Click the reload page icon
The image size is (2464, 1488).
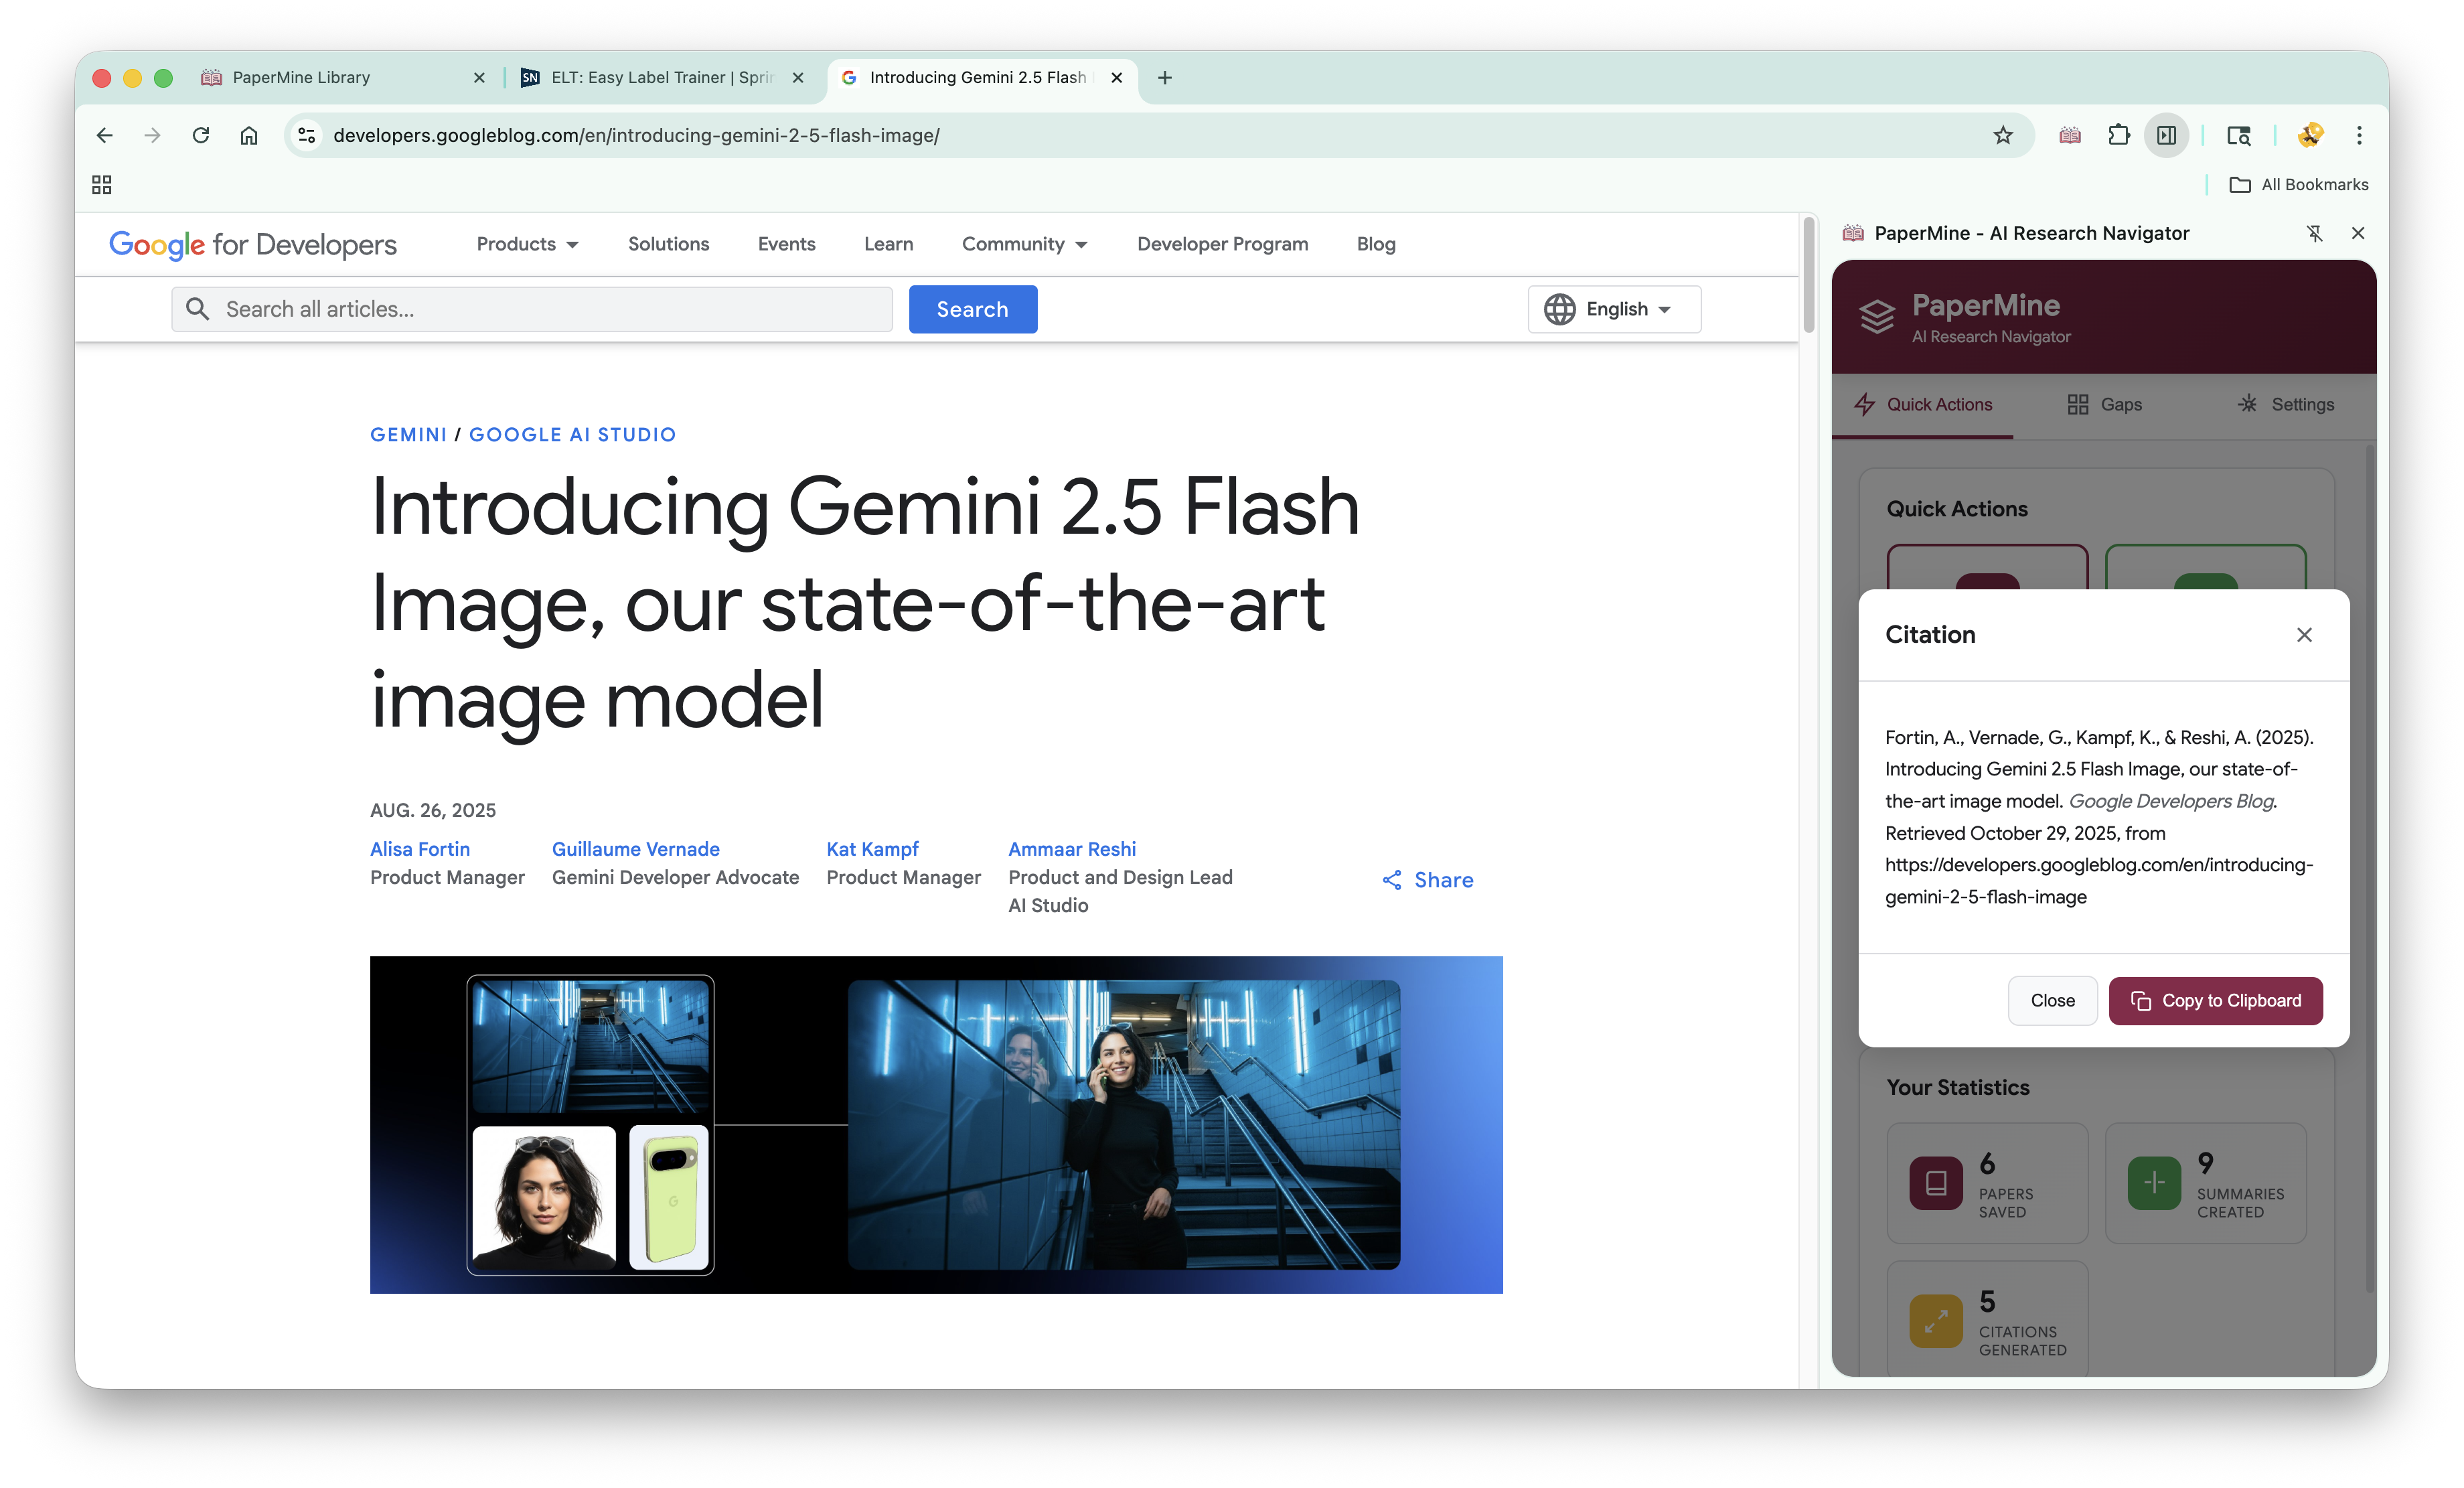[201, 135]
